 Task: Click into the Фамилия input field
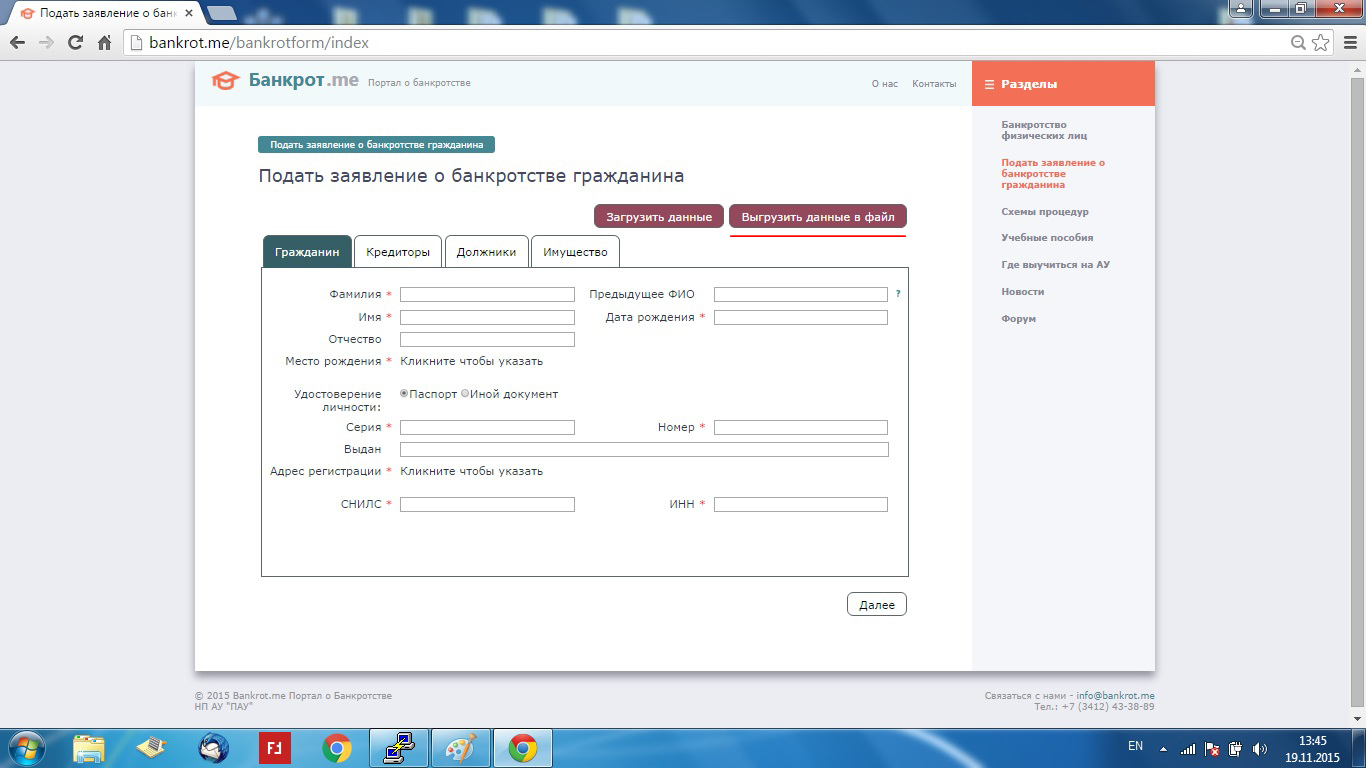pos(487,295)
